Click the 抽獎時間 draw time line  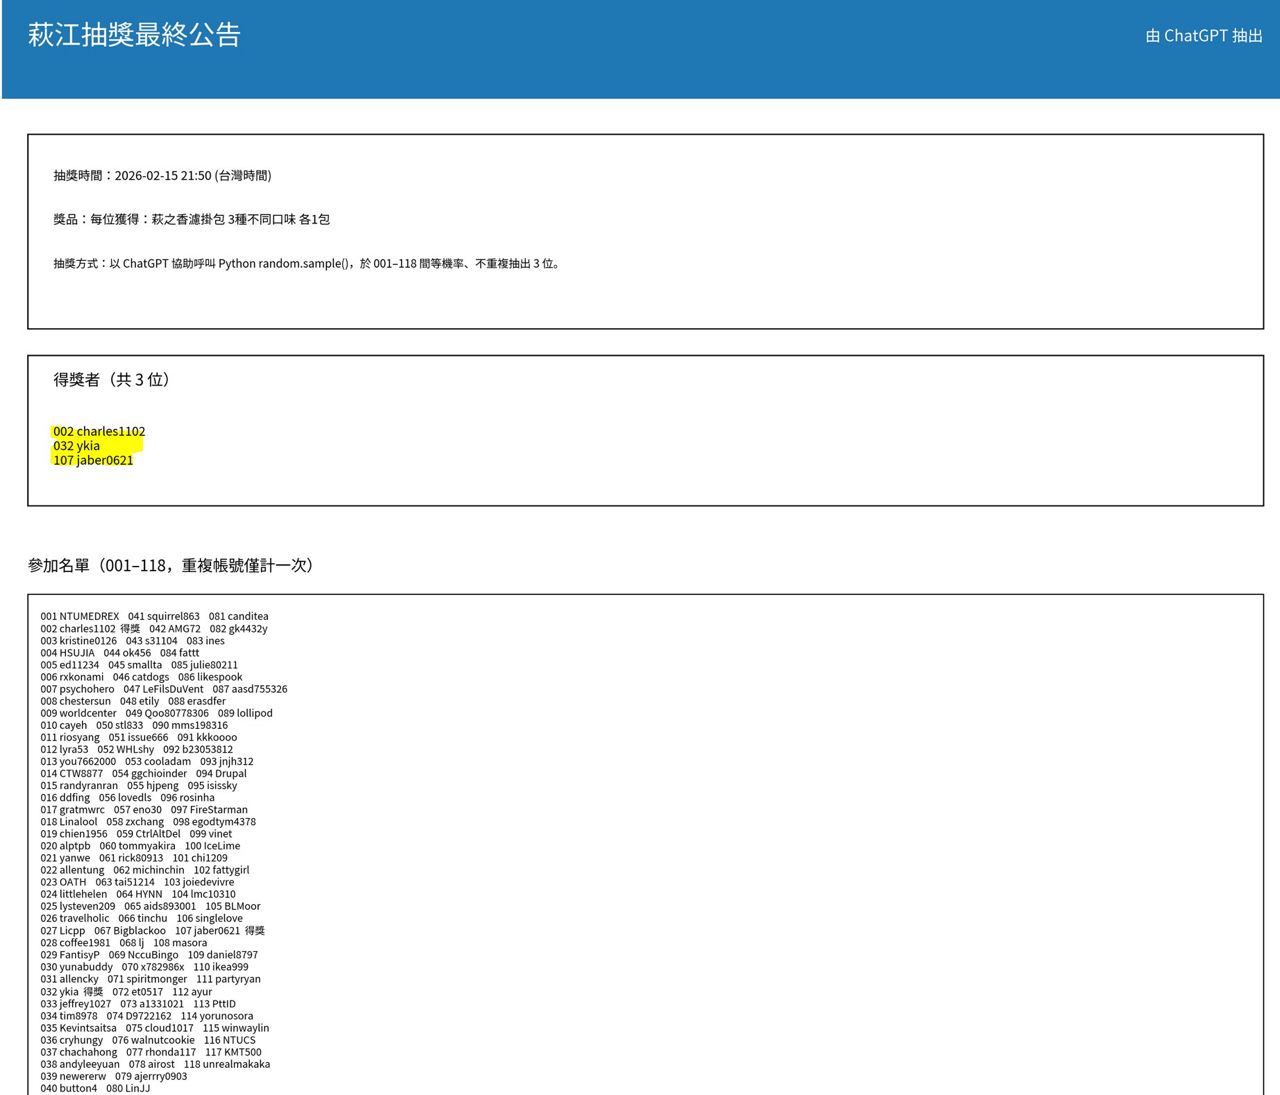[x=162, y=176]
